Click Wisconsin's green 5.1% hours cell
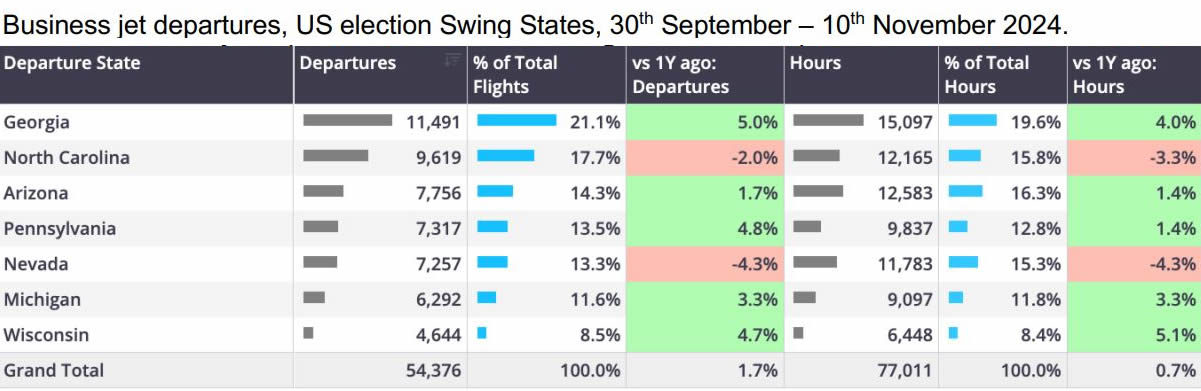 point(1134,335)
